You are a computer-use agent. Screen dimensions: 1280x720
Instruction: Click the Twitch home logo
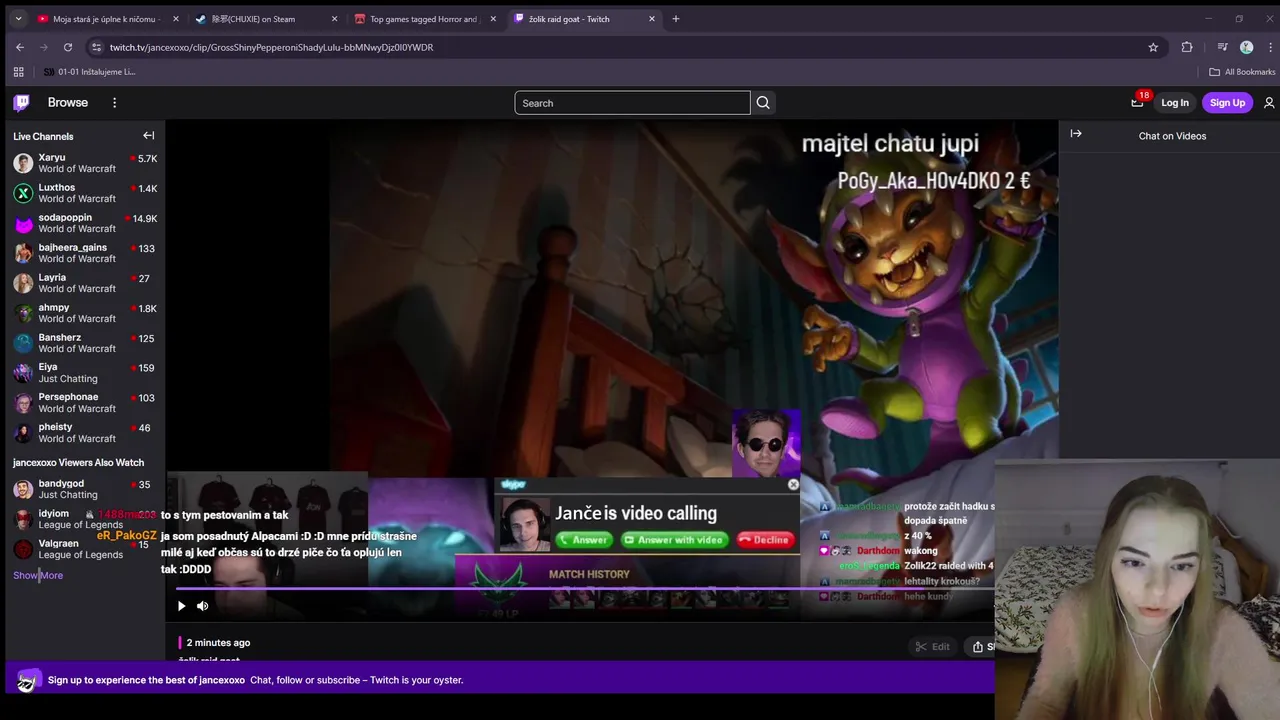click(21, 102)
